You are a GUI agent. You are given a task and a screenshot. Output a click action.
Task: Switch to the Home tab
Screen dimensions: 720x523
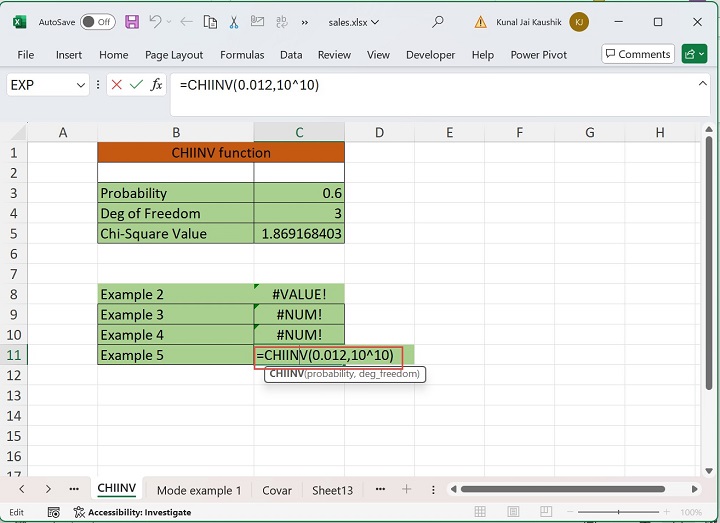[x=113, y=55]
